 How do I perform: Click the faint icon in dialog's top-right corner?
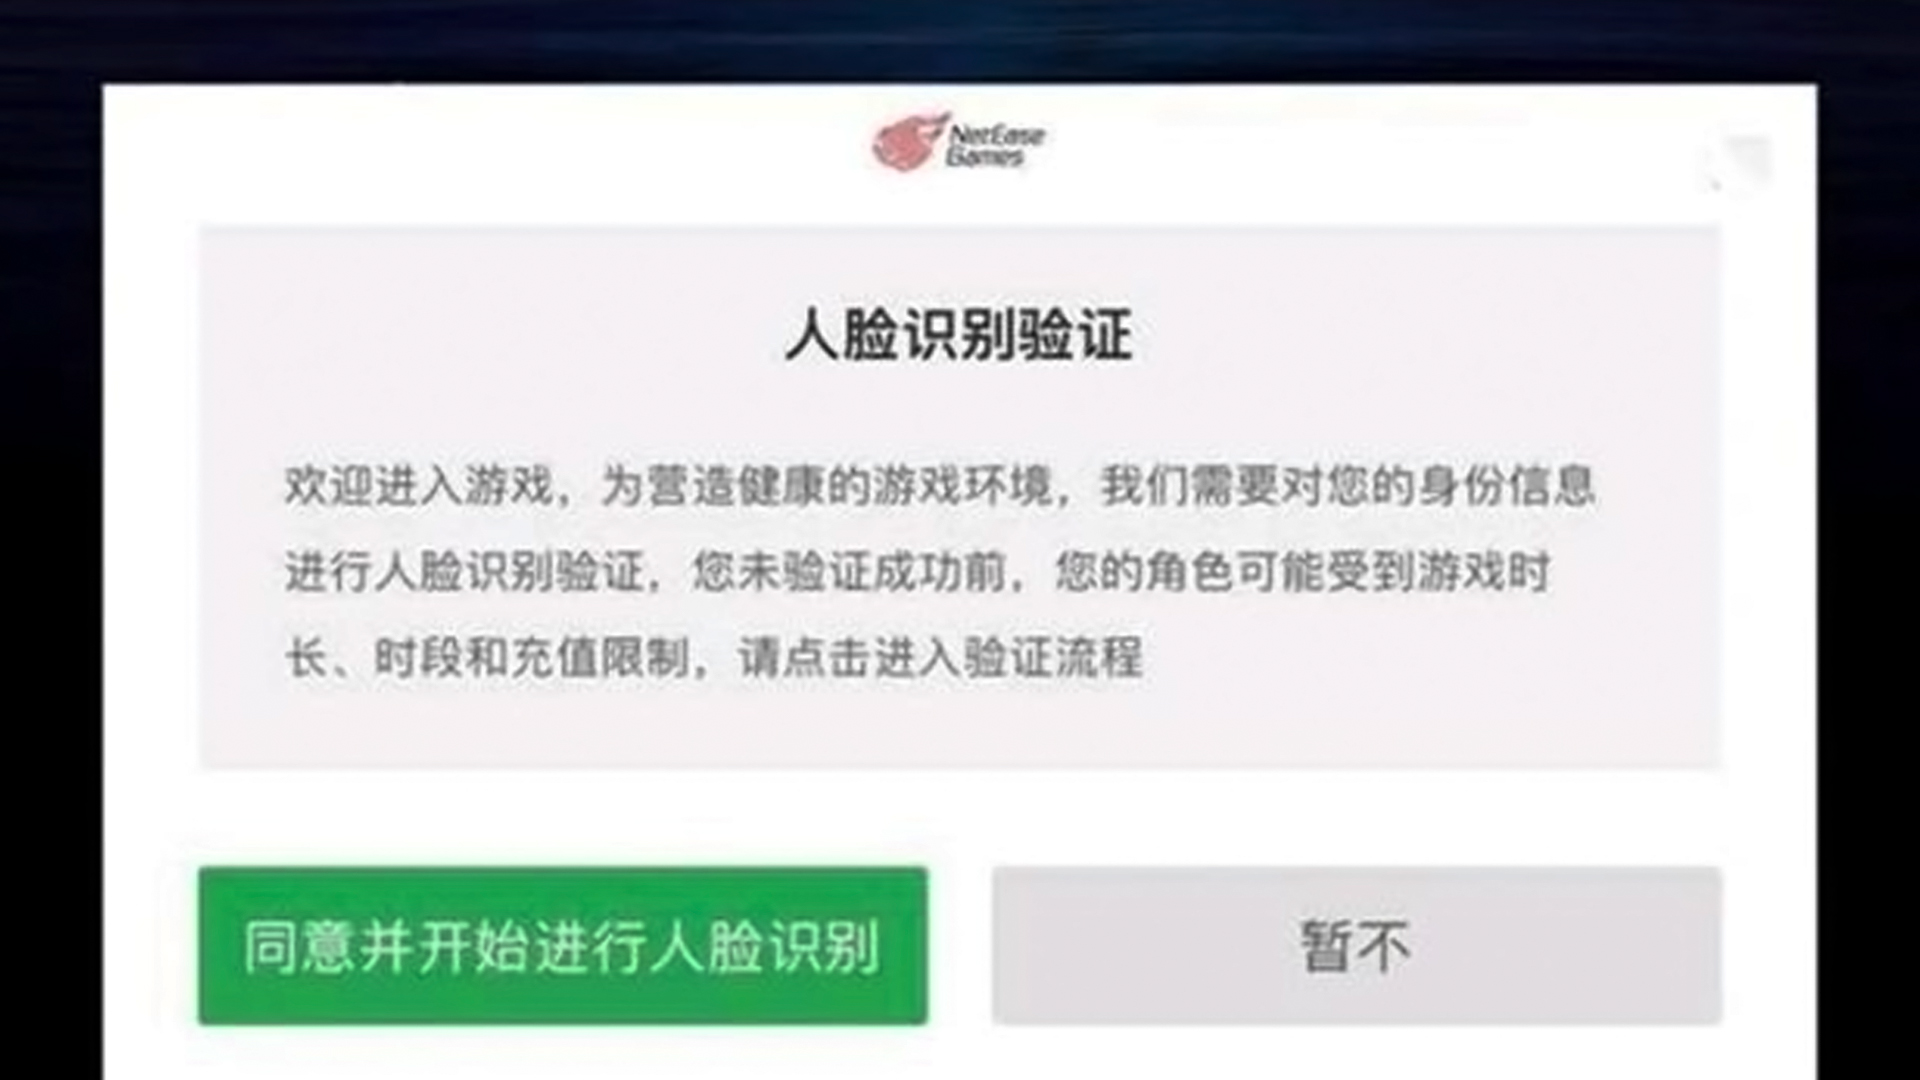point(1742,164)
